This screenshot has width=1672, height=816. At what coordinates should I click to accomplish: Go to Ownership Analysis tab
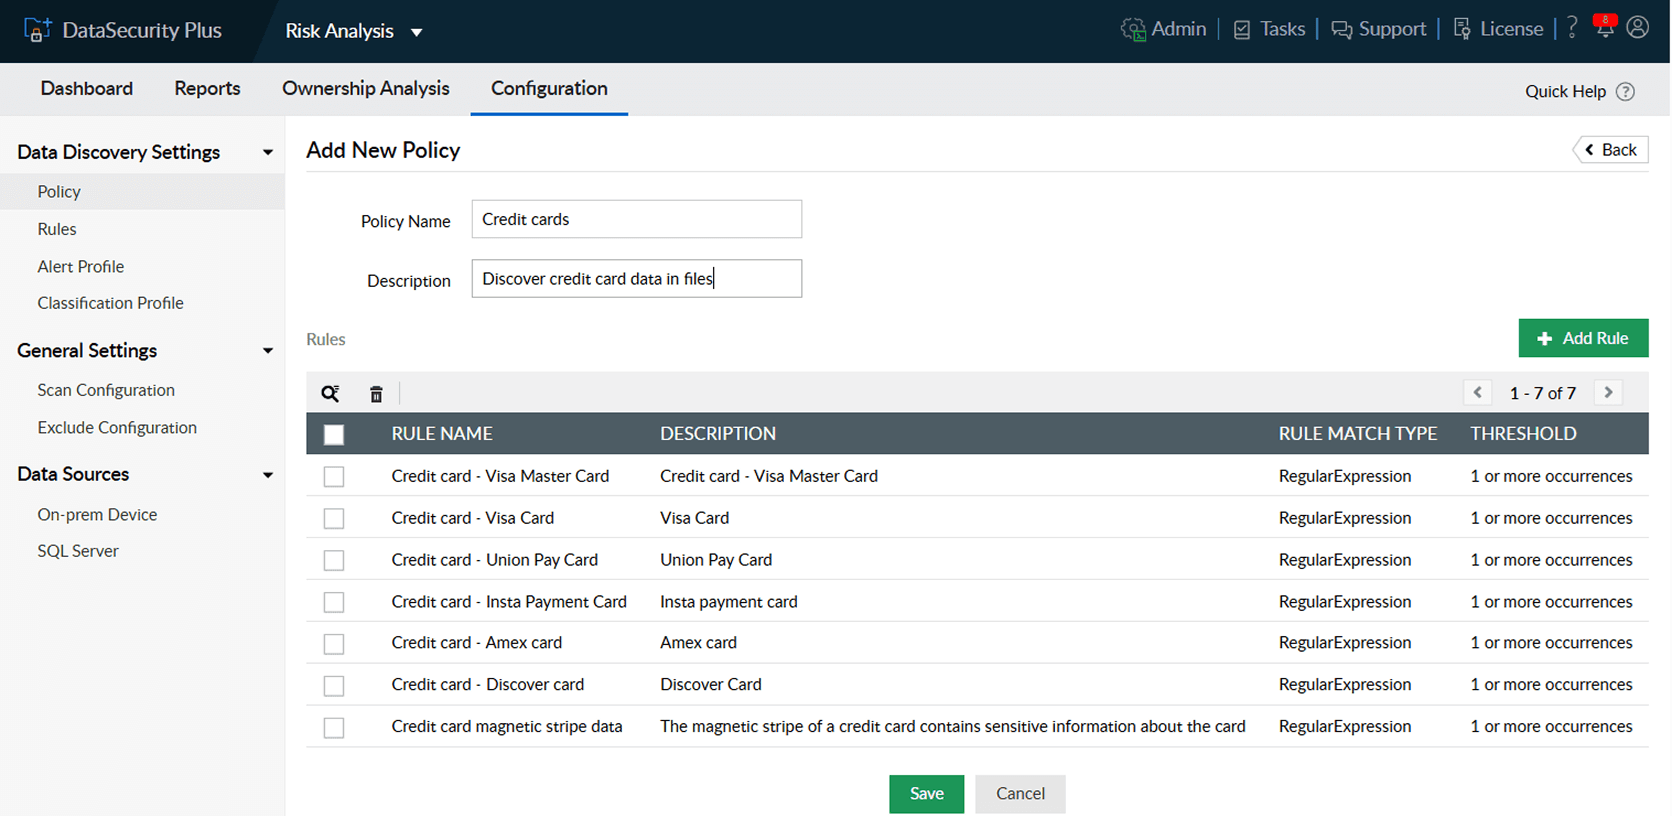coord(366,88)
